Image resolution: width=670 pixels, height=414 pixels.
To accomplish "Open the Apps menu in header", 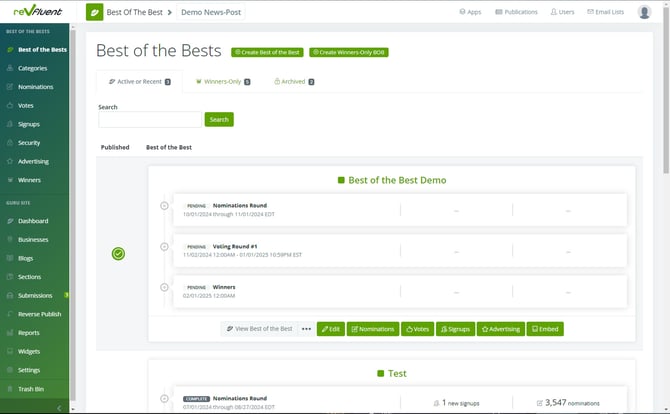I will pyautogui.click(x=470, y=12).
